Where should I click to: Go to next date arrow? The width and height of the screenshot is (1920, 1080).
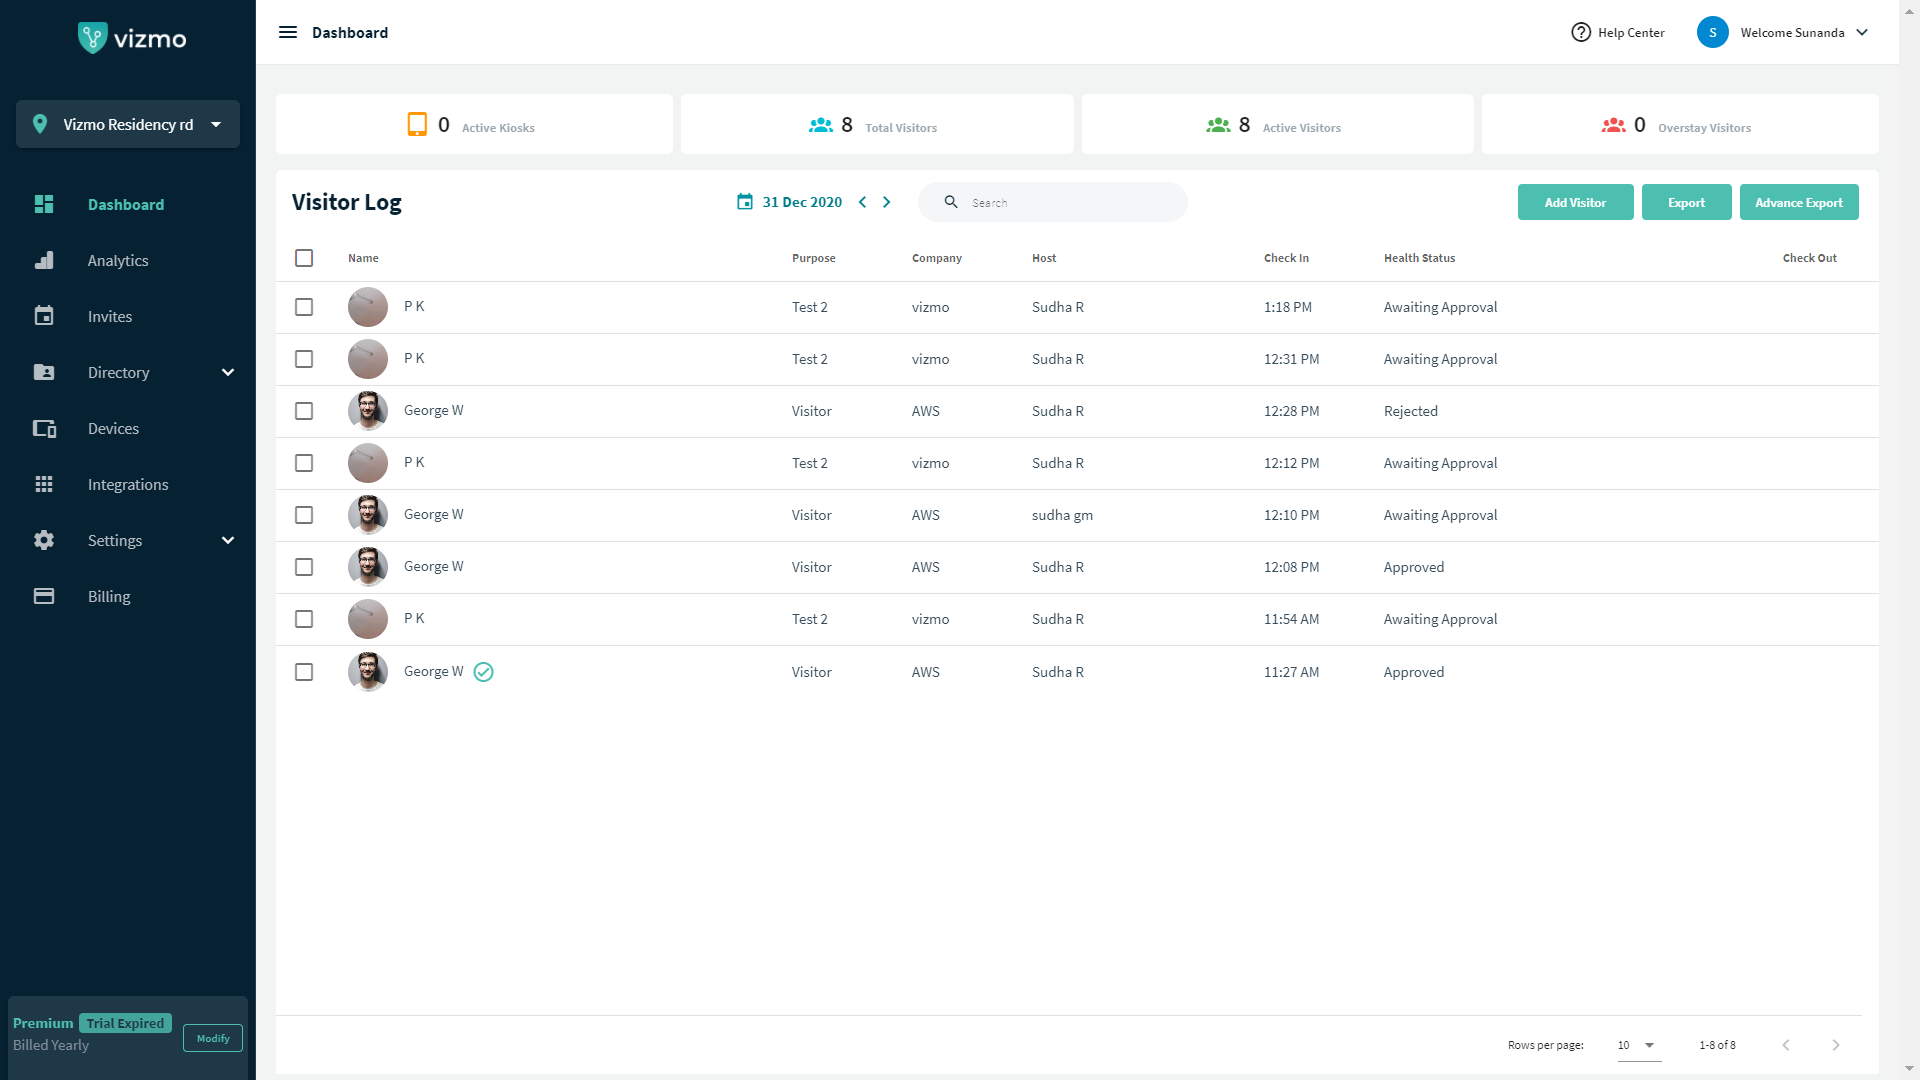click(x=886, y=202)
